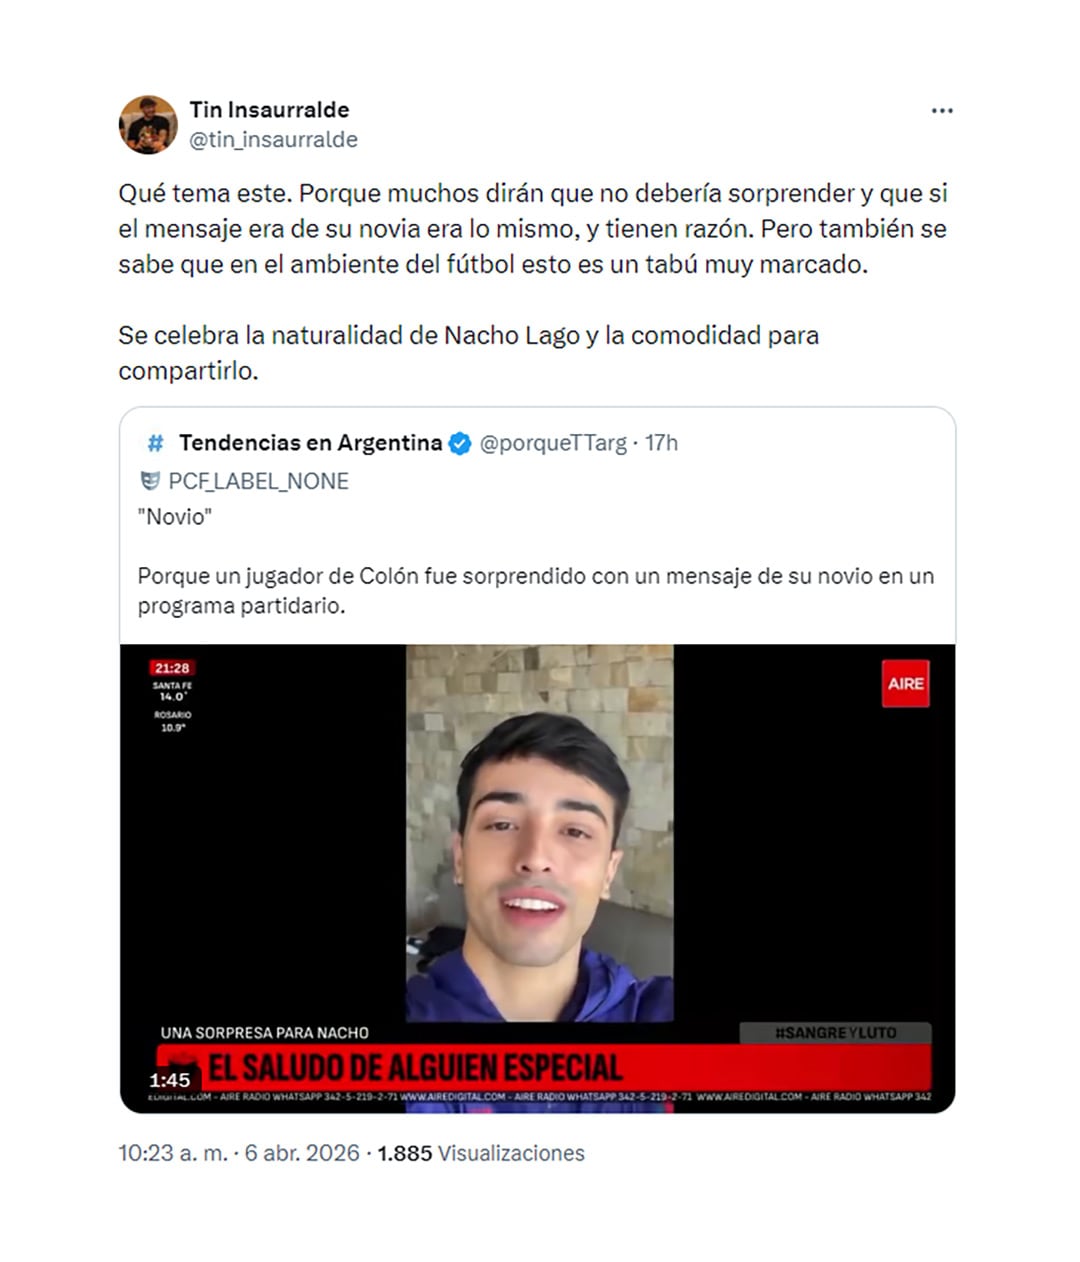Open the Tendencias en Argentina account name

310,443
